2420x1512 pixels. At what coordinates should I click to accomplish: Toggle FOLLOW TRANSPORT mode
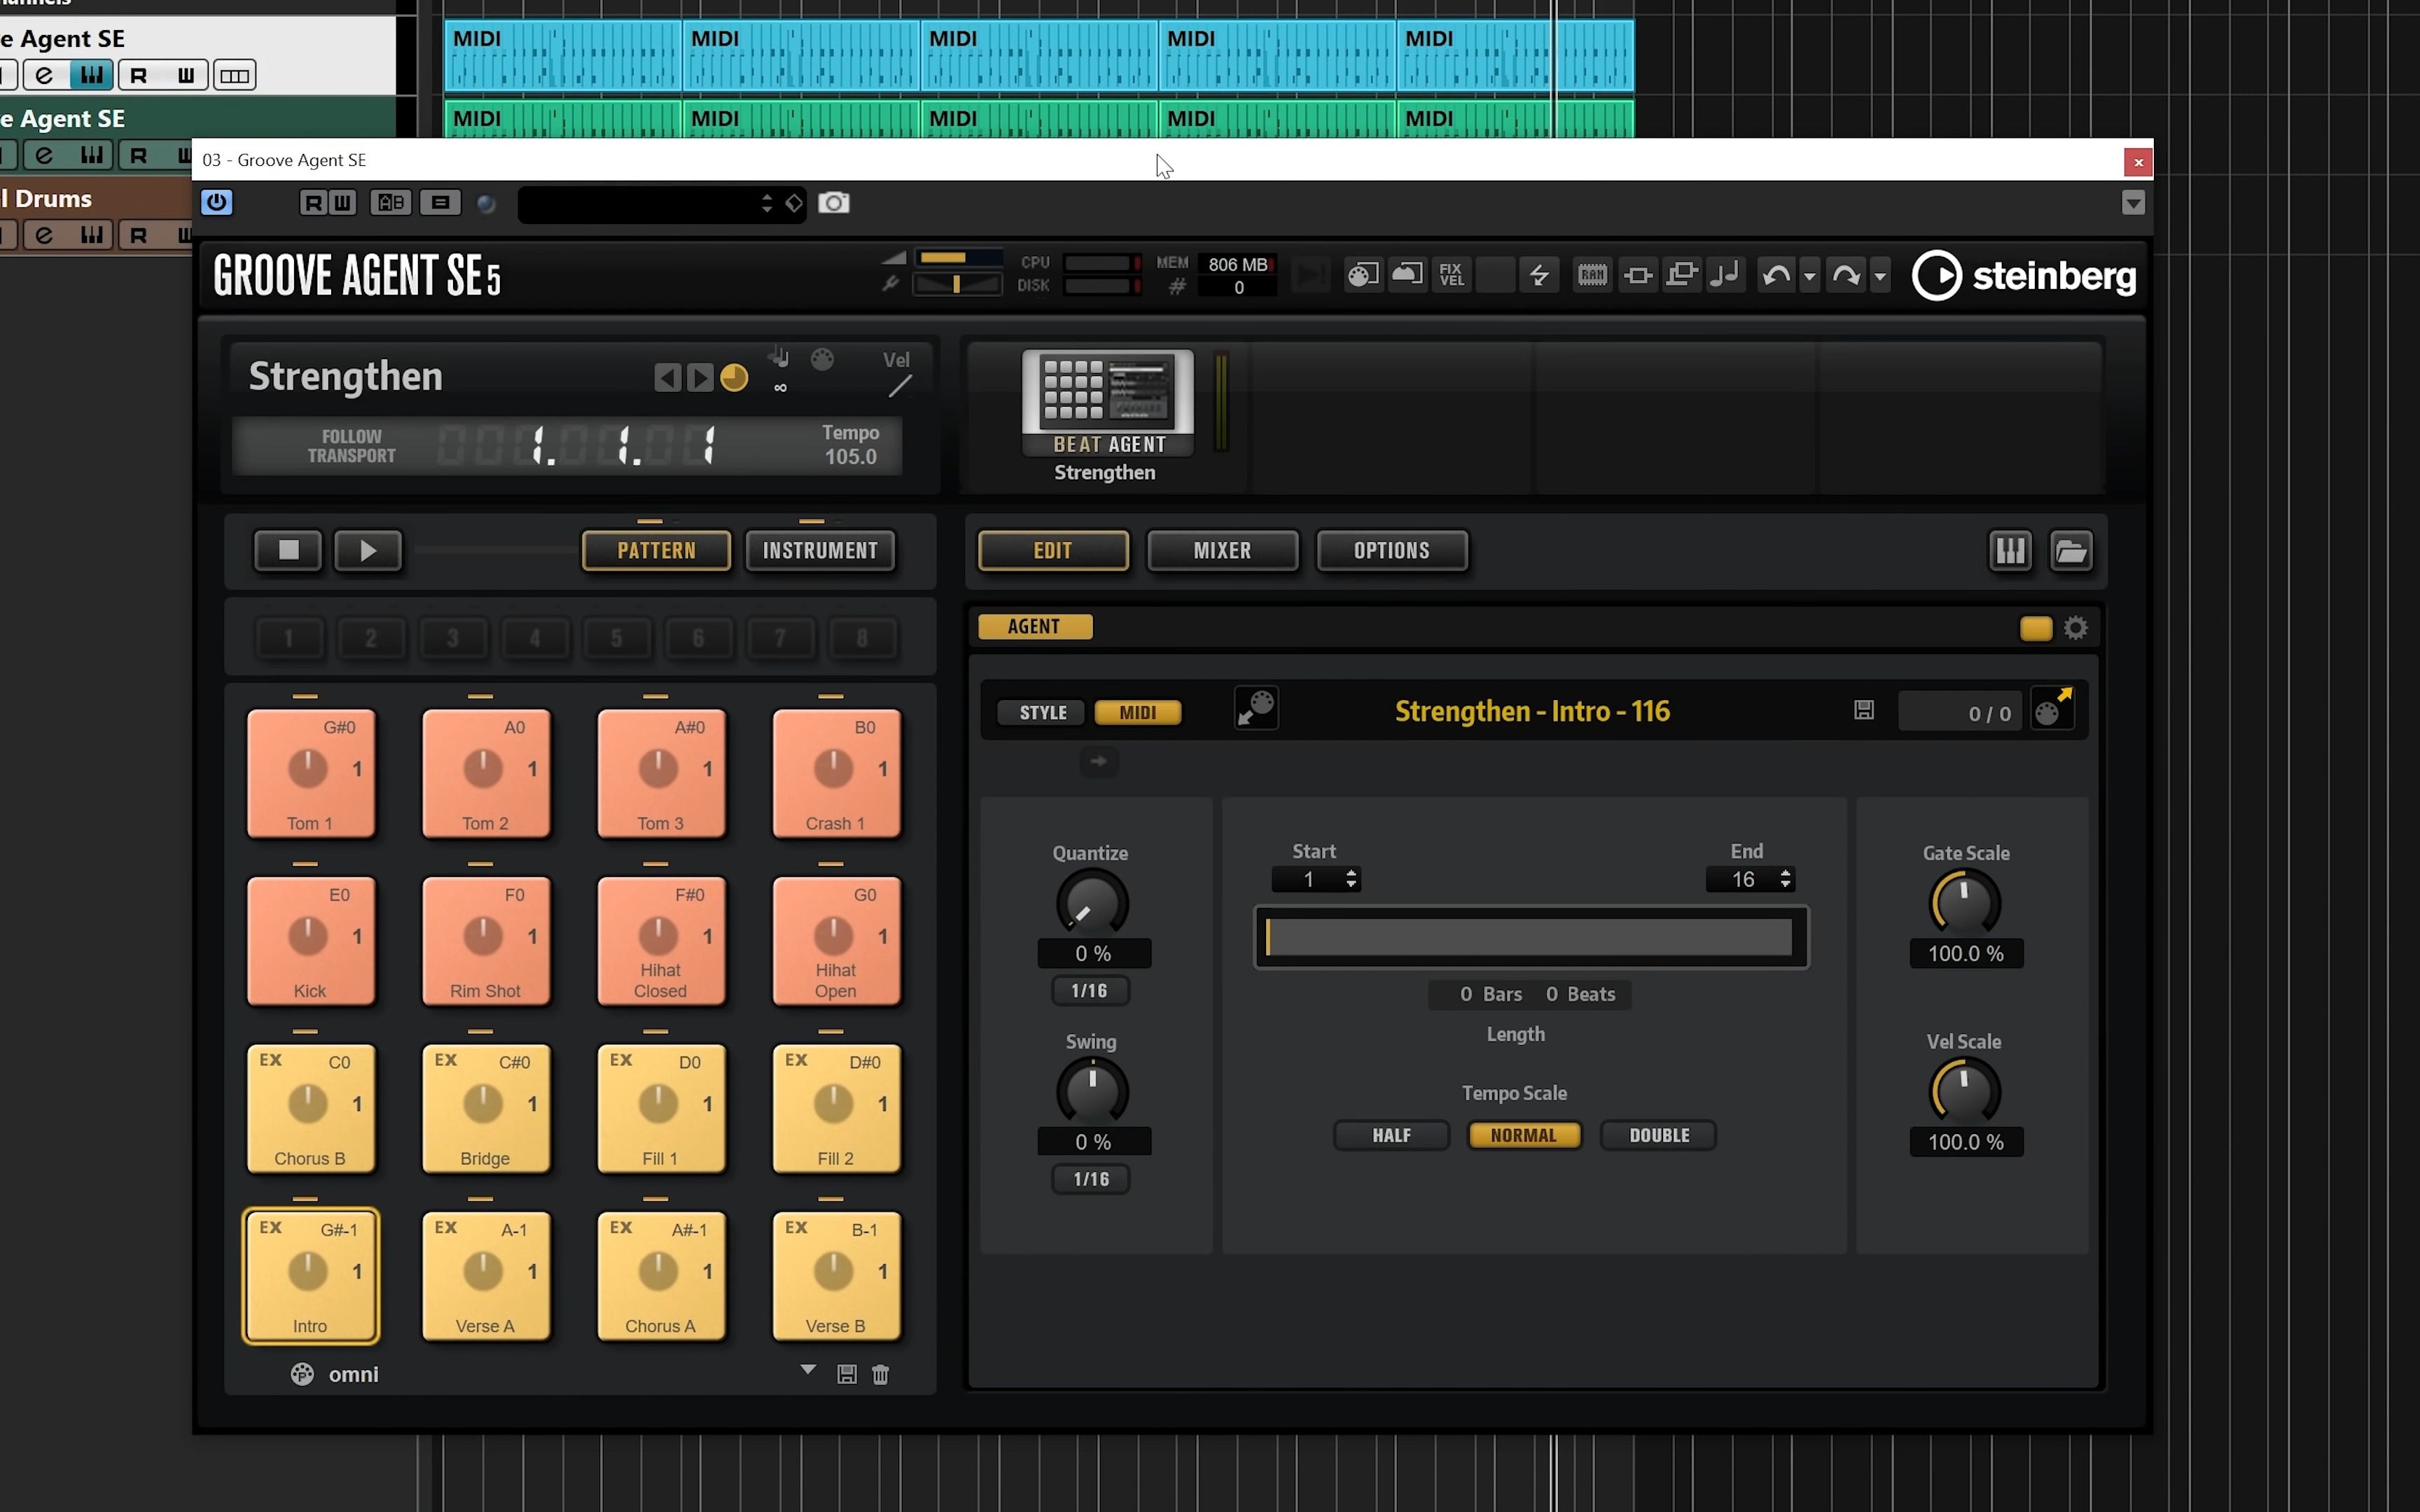pyautogui.click(x=351, y=446)
